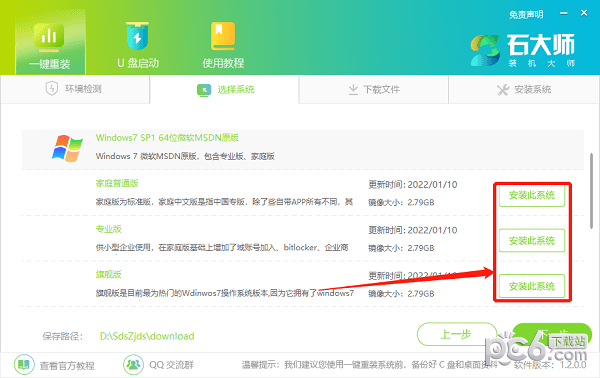Viewport: 600px width, 378px height.
Task: Open 查看官方教程 book icon at bottom
Action: (24, 365)
